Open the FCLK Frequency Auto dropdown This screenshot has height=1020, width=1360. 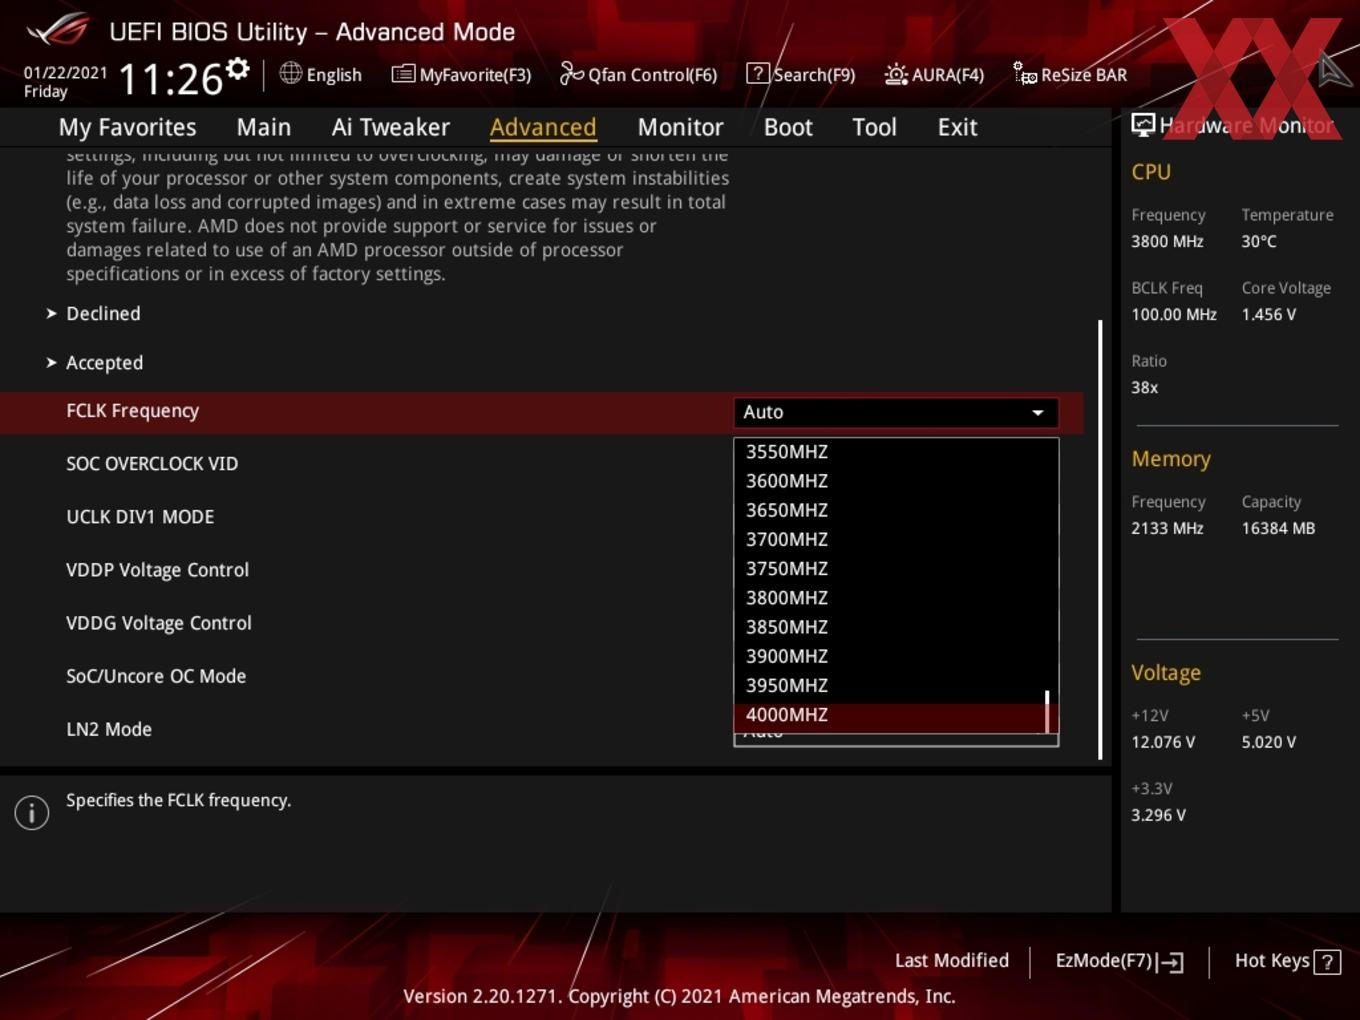[x=896, y=412]
